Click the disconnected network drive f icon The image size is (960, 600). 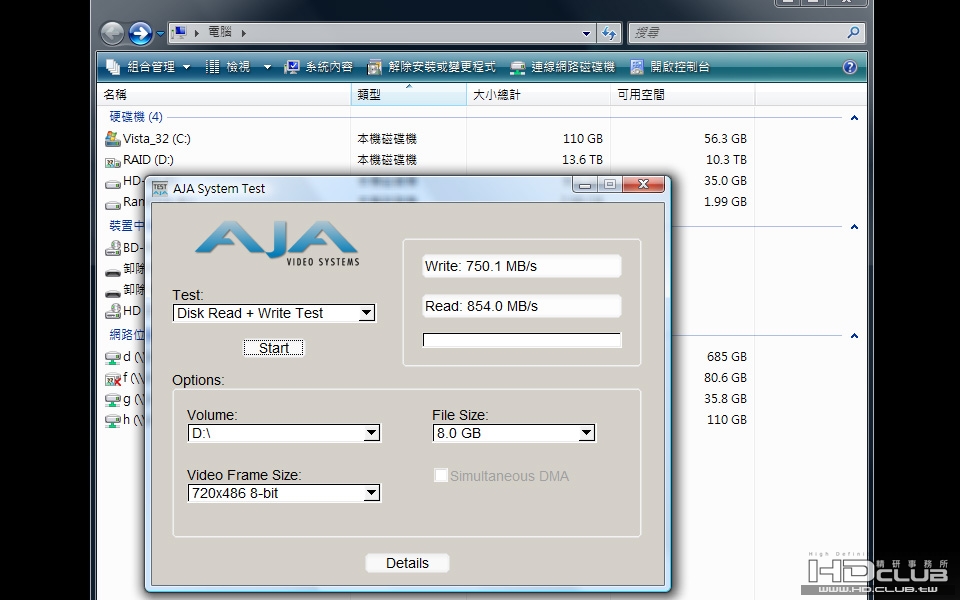coord(113,379)
